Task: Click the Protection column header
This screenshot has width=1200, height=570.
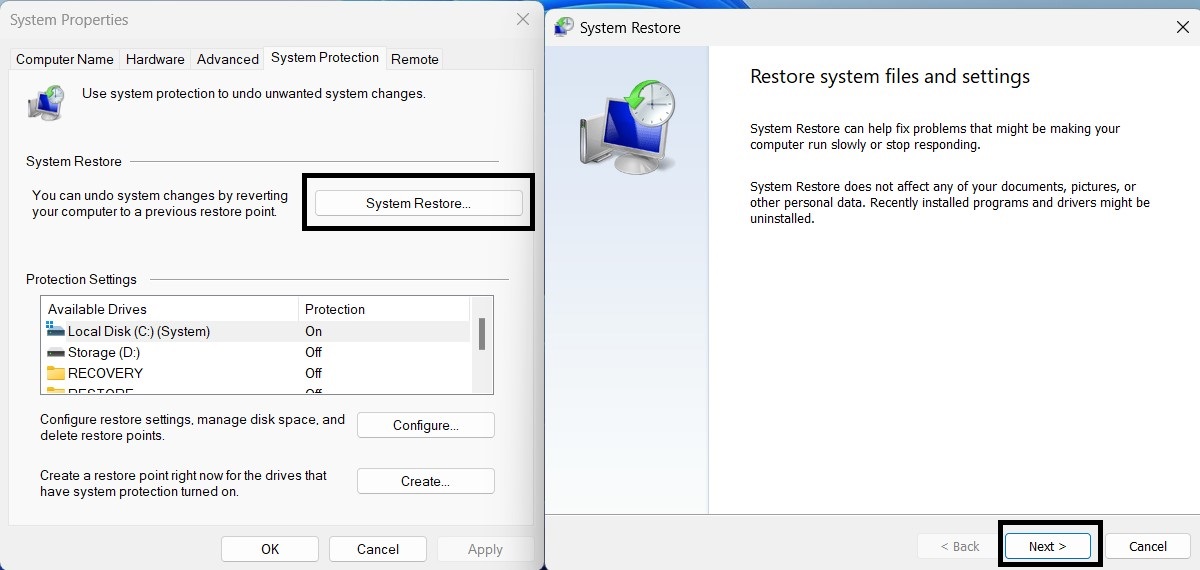Action: click(x=383, y=309)
